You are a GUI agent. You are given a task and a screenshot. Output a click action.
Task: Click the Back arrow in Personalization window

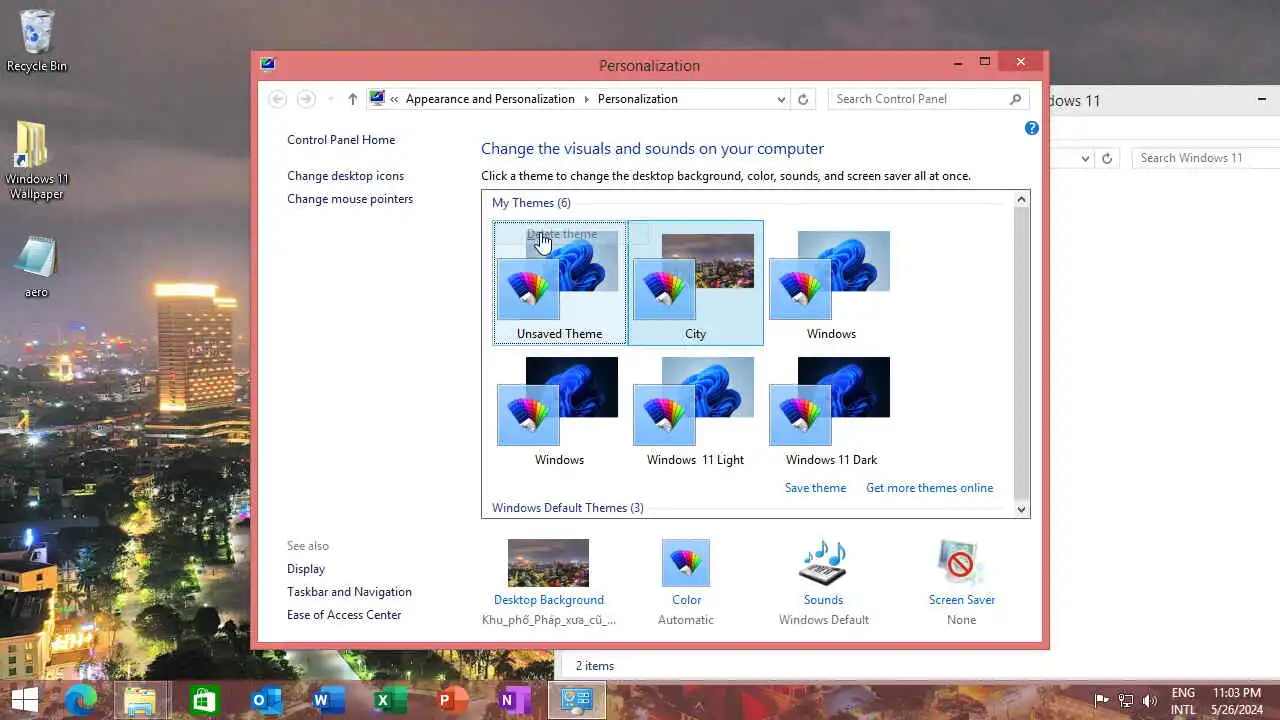coord(278,99)
